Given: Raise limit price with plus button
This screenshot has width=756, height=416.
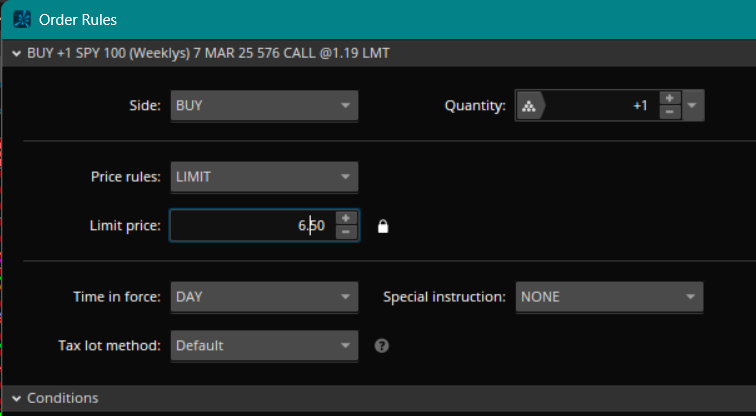Looking at the screenshot, I should [x=346, y=219].
